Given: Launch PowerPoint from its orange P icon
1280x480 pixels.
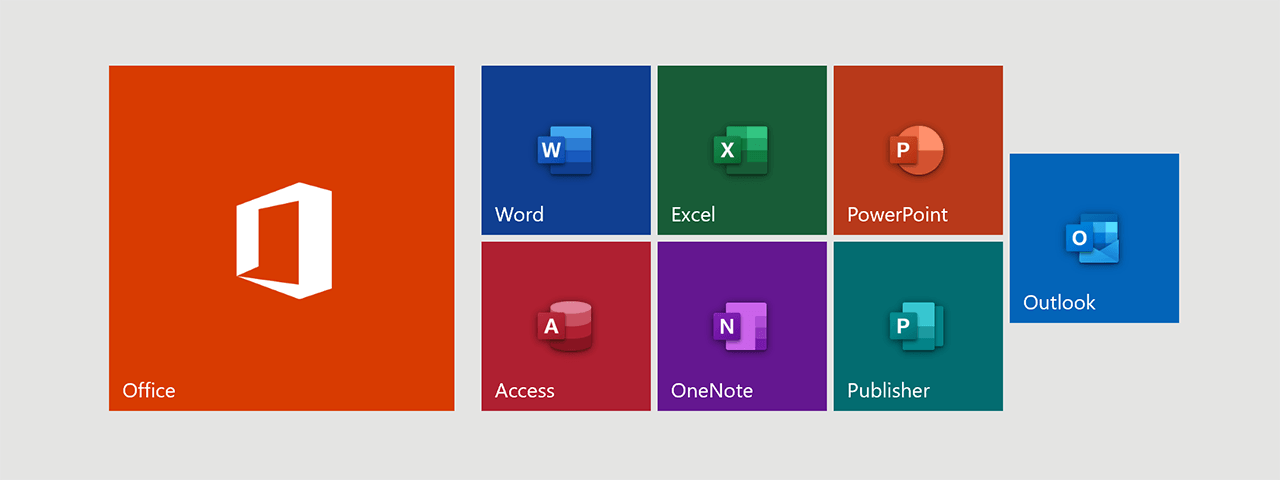Looking at the screenshot, I should [917, 150].
